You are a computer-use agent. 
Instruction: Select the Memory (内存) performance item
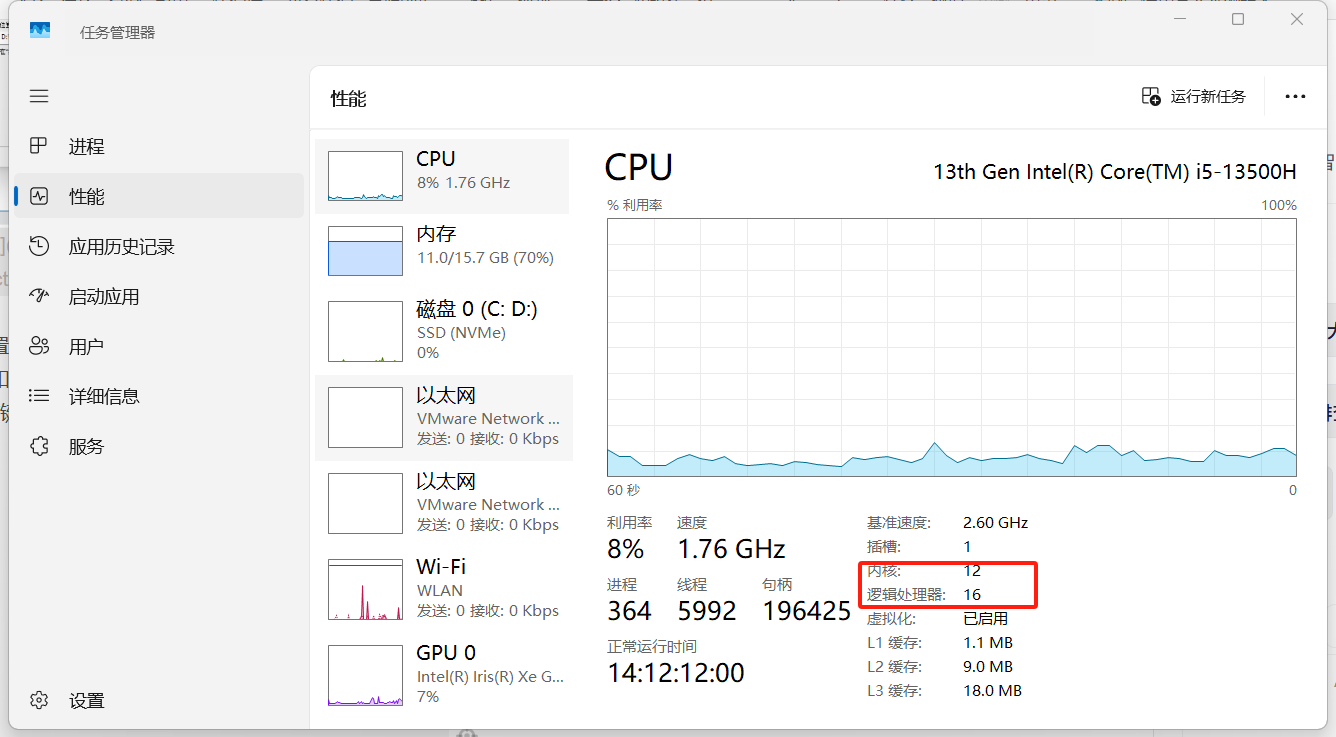point(442,250)
